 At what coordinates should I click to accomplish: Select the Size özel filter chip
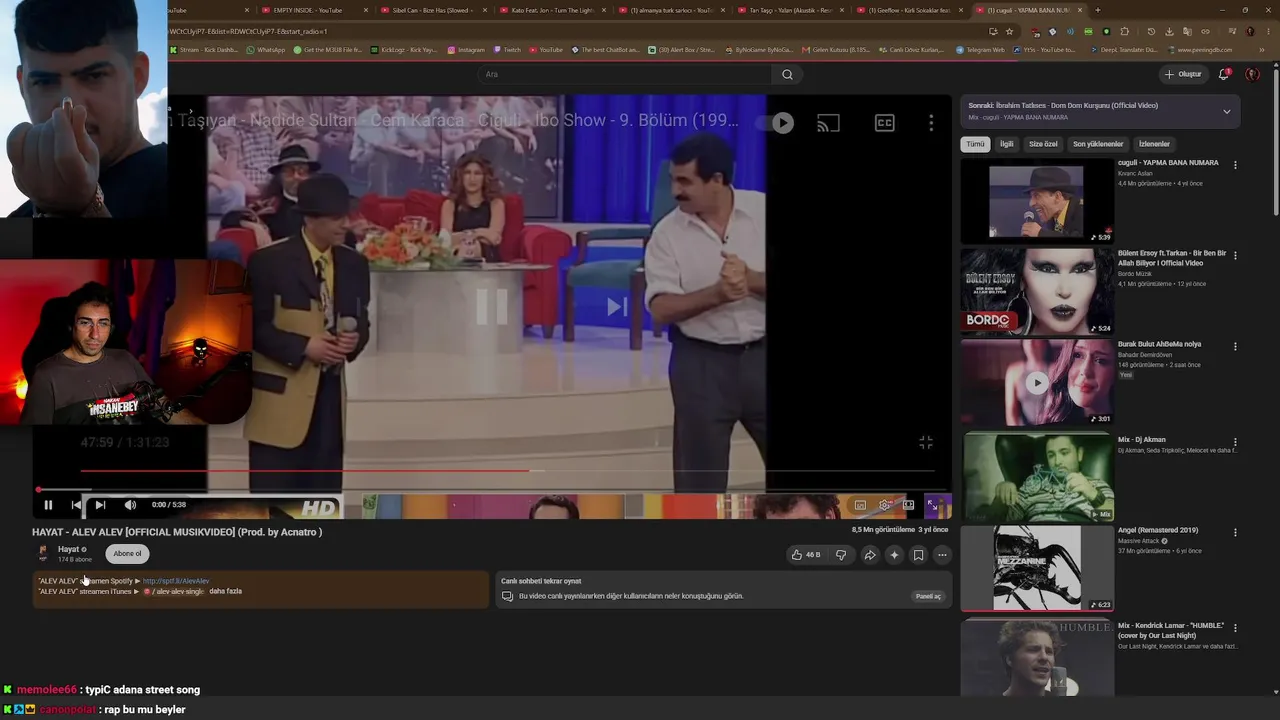[x=1043, y=144]
